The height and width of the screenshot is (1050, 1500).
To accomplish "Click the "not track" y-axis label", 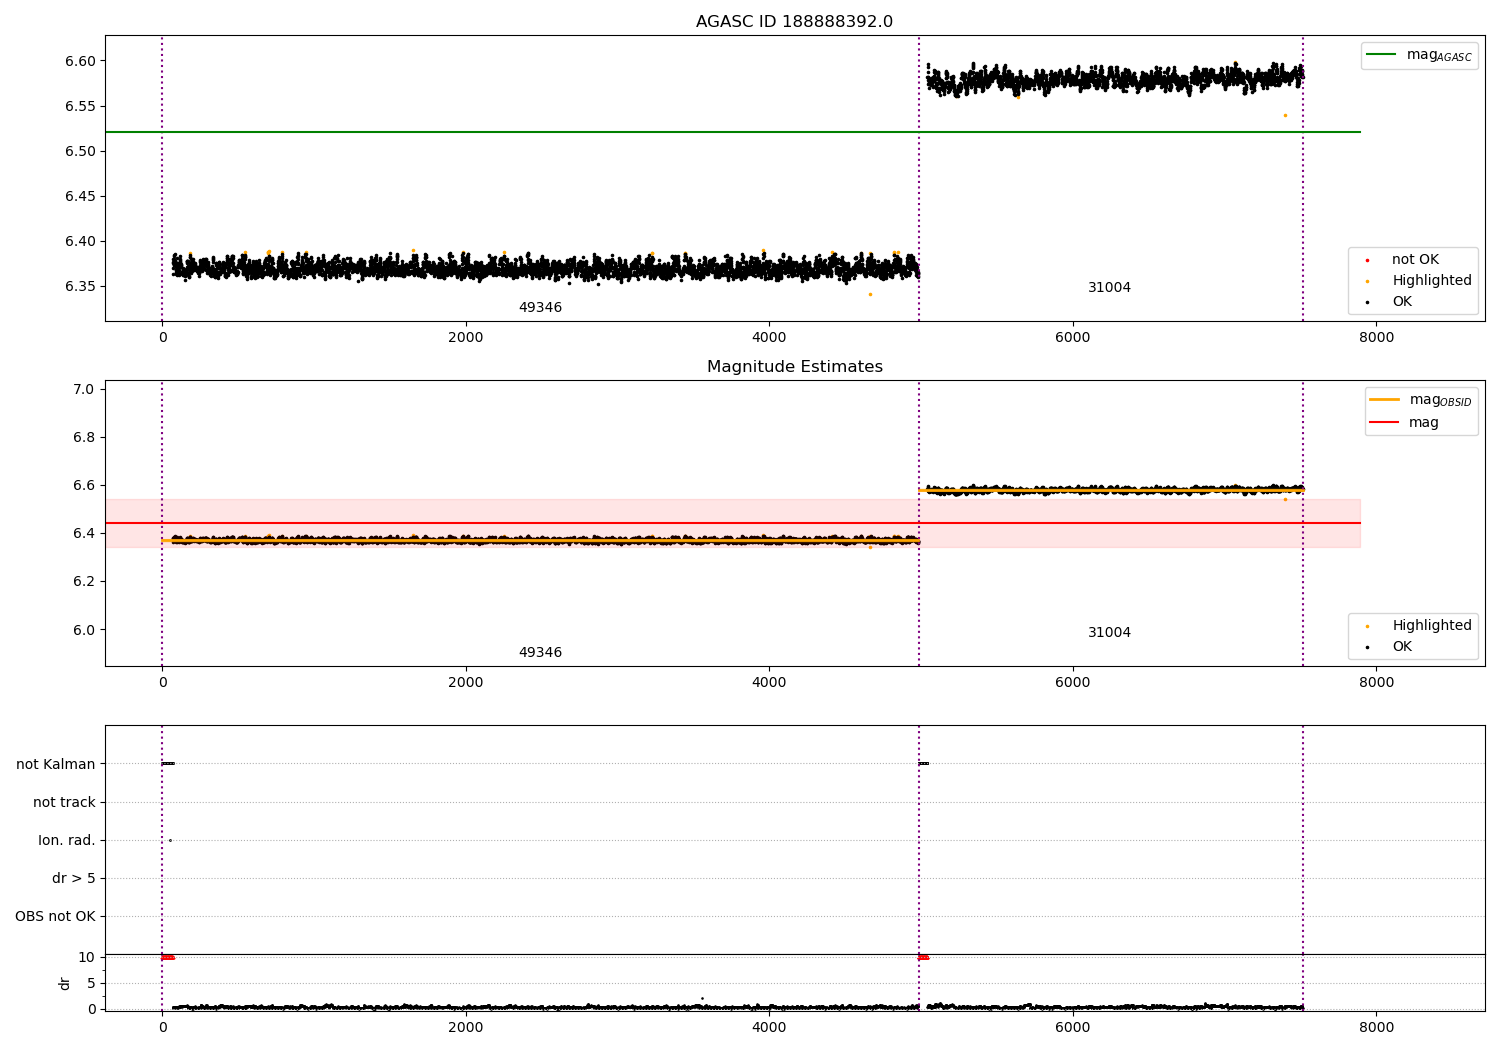I will (64, 802).
